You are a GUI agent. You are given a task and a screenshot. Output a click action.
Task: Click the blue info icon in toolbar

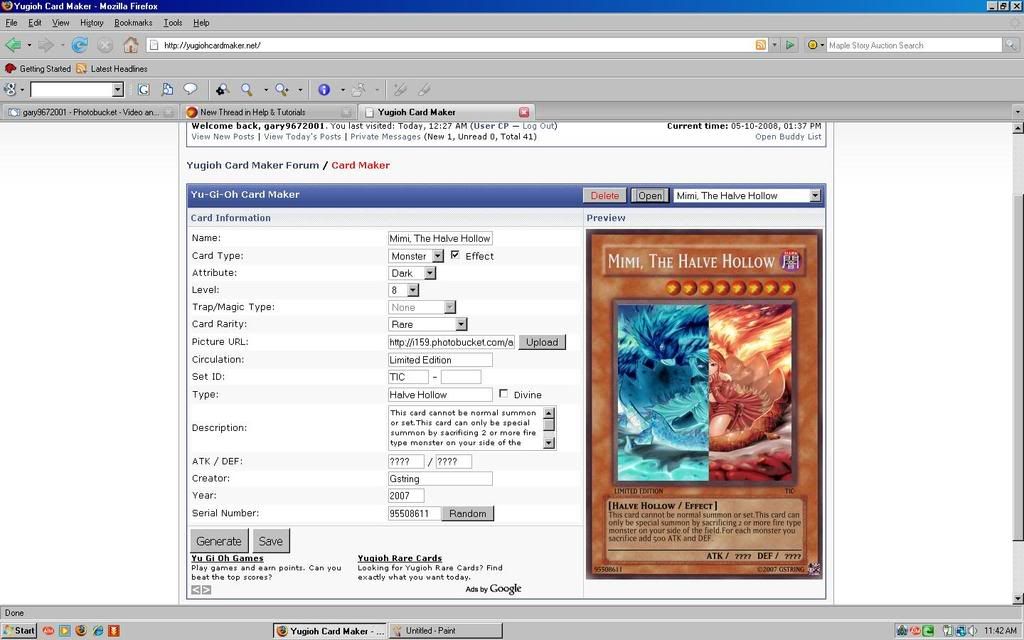click(x=324, y=89)
